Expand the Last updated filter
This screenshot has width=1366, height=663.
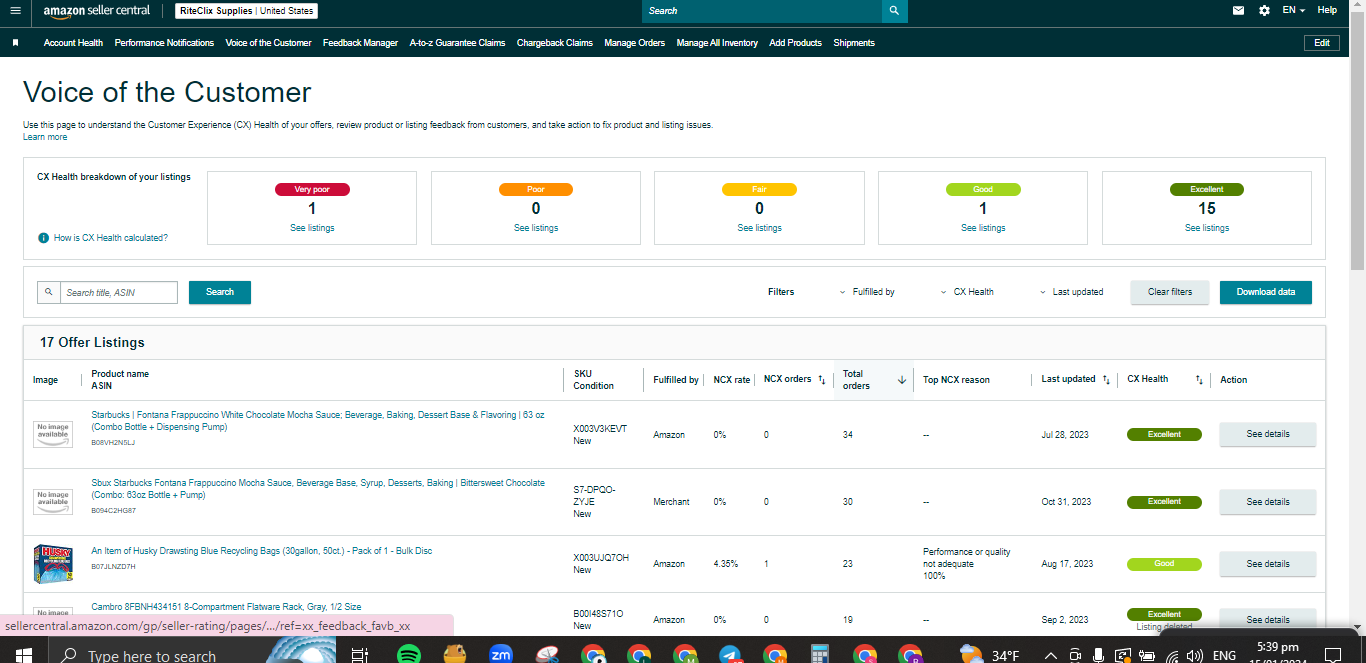pos(1071,292)
